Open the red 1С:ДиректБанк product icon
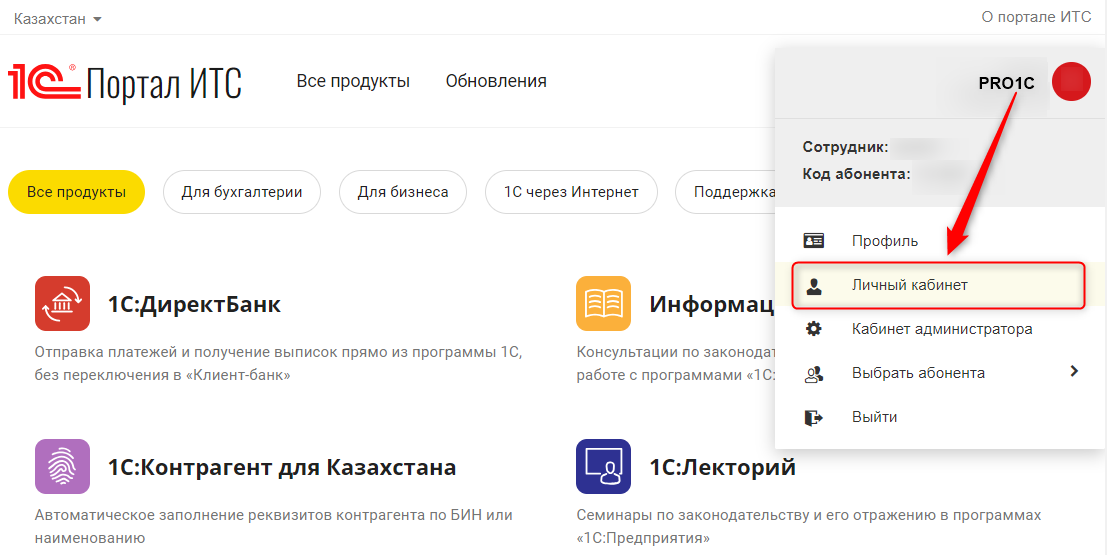This screenshot has width=1107, height=555. [62, 303]
